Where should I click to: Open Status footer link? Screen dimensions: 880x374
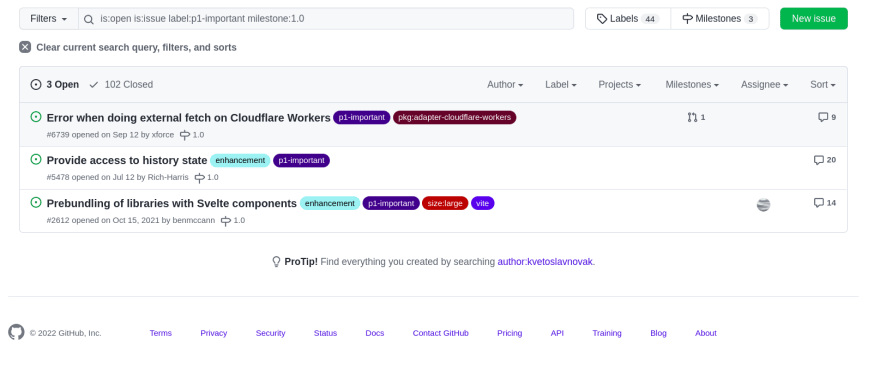(326, 333)
